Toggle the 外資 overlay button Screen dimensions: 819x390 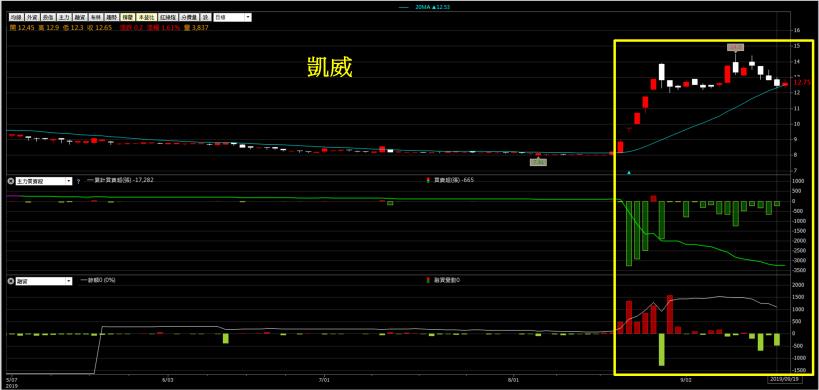tap(32, 17)
